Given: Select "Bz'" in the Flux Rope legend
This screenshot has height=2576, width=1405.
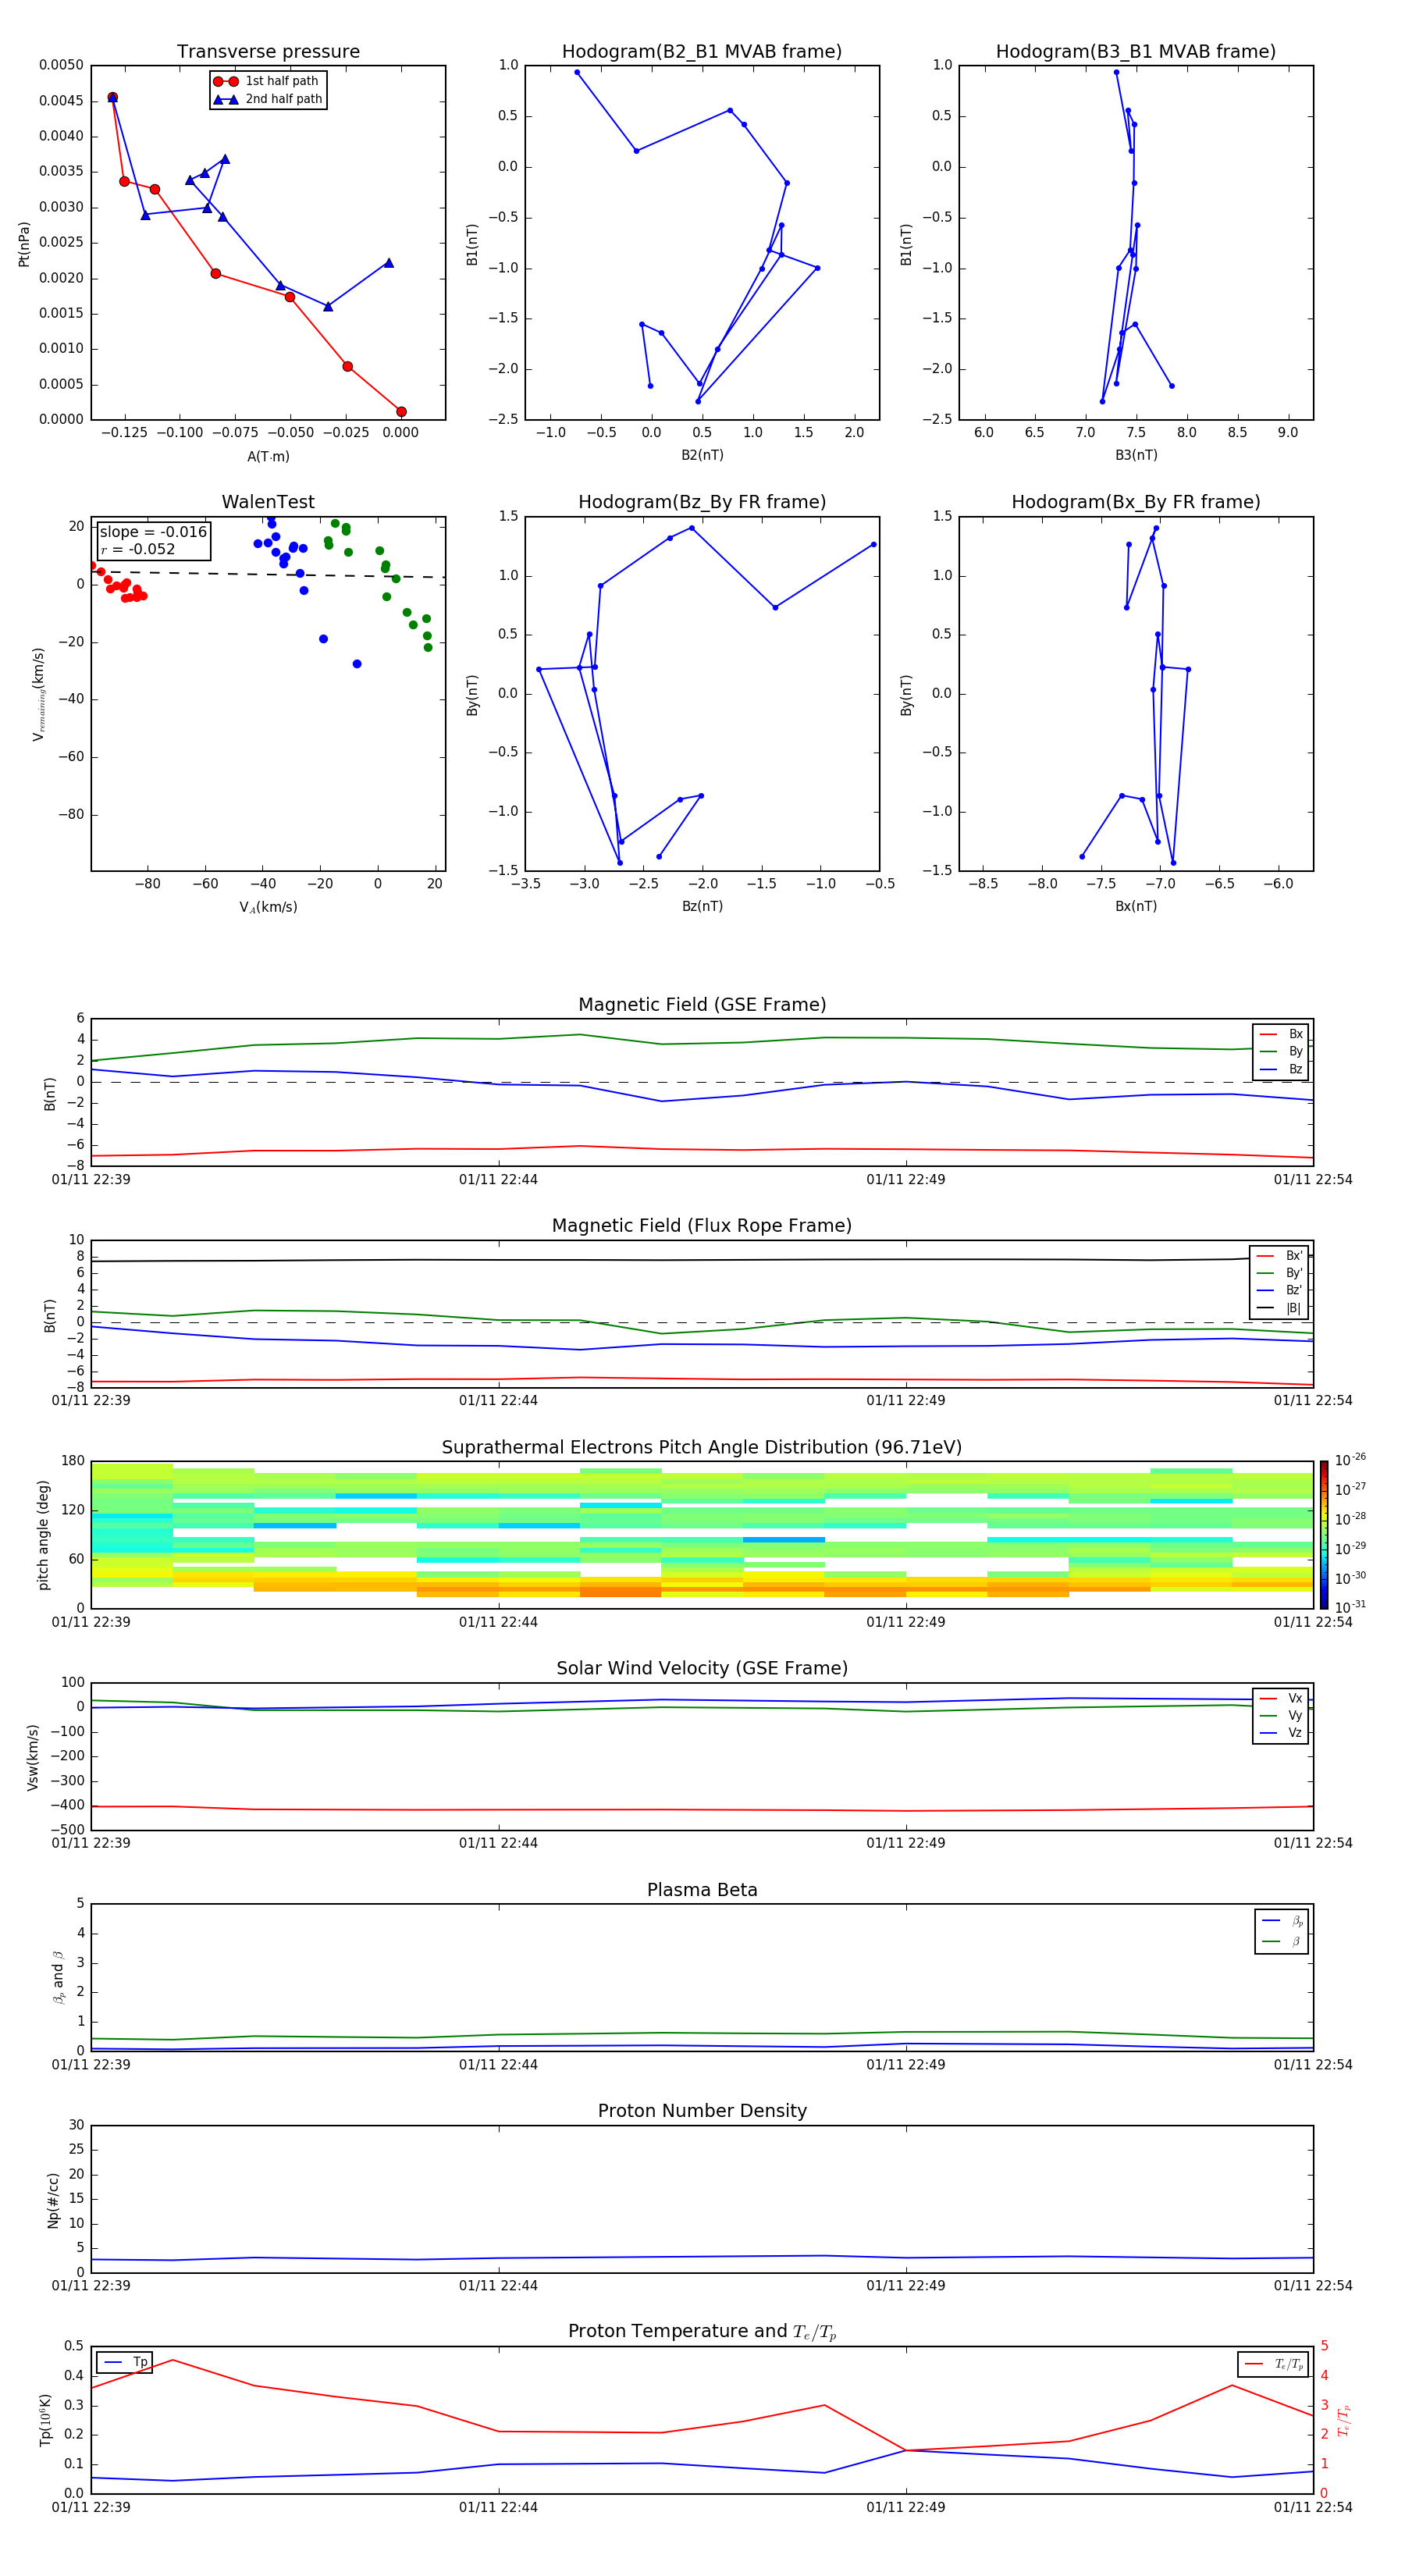Looking at the screenshot, I should pyautogui.click(x=1280, y=1291).
